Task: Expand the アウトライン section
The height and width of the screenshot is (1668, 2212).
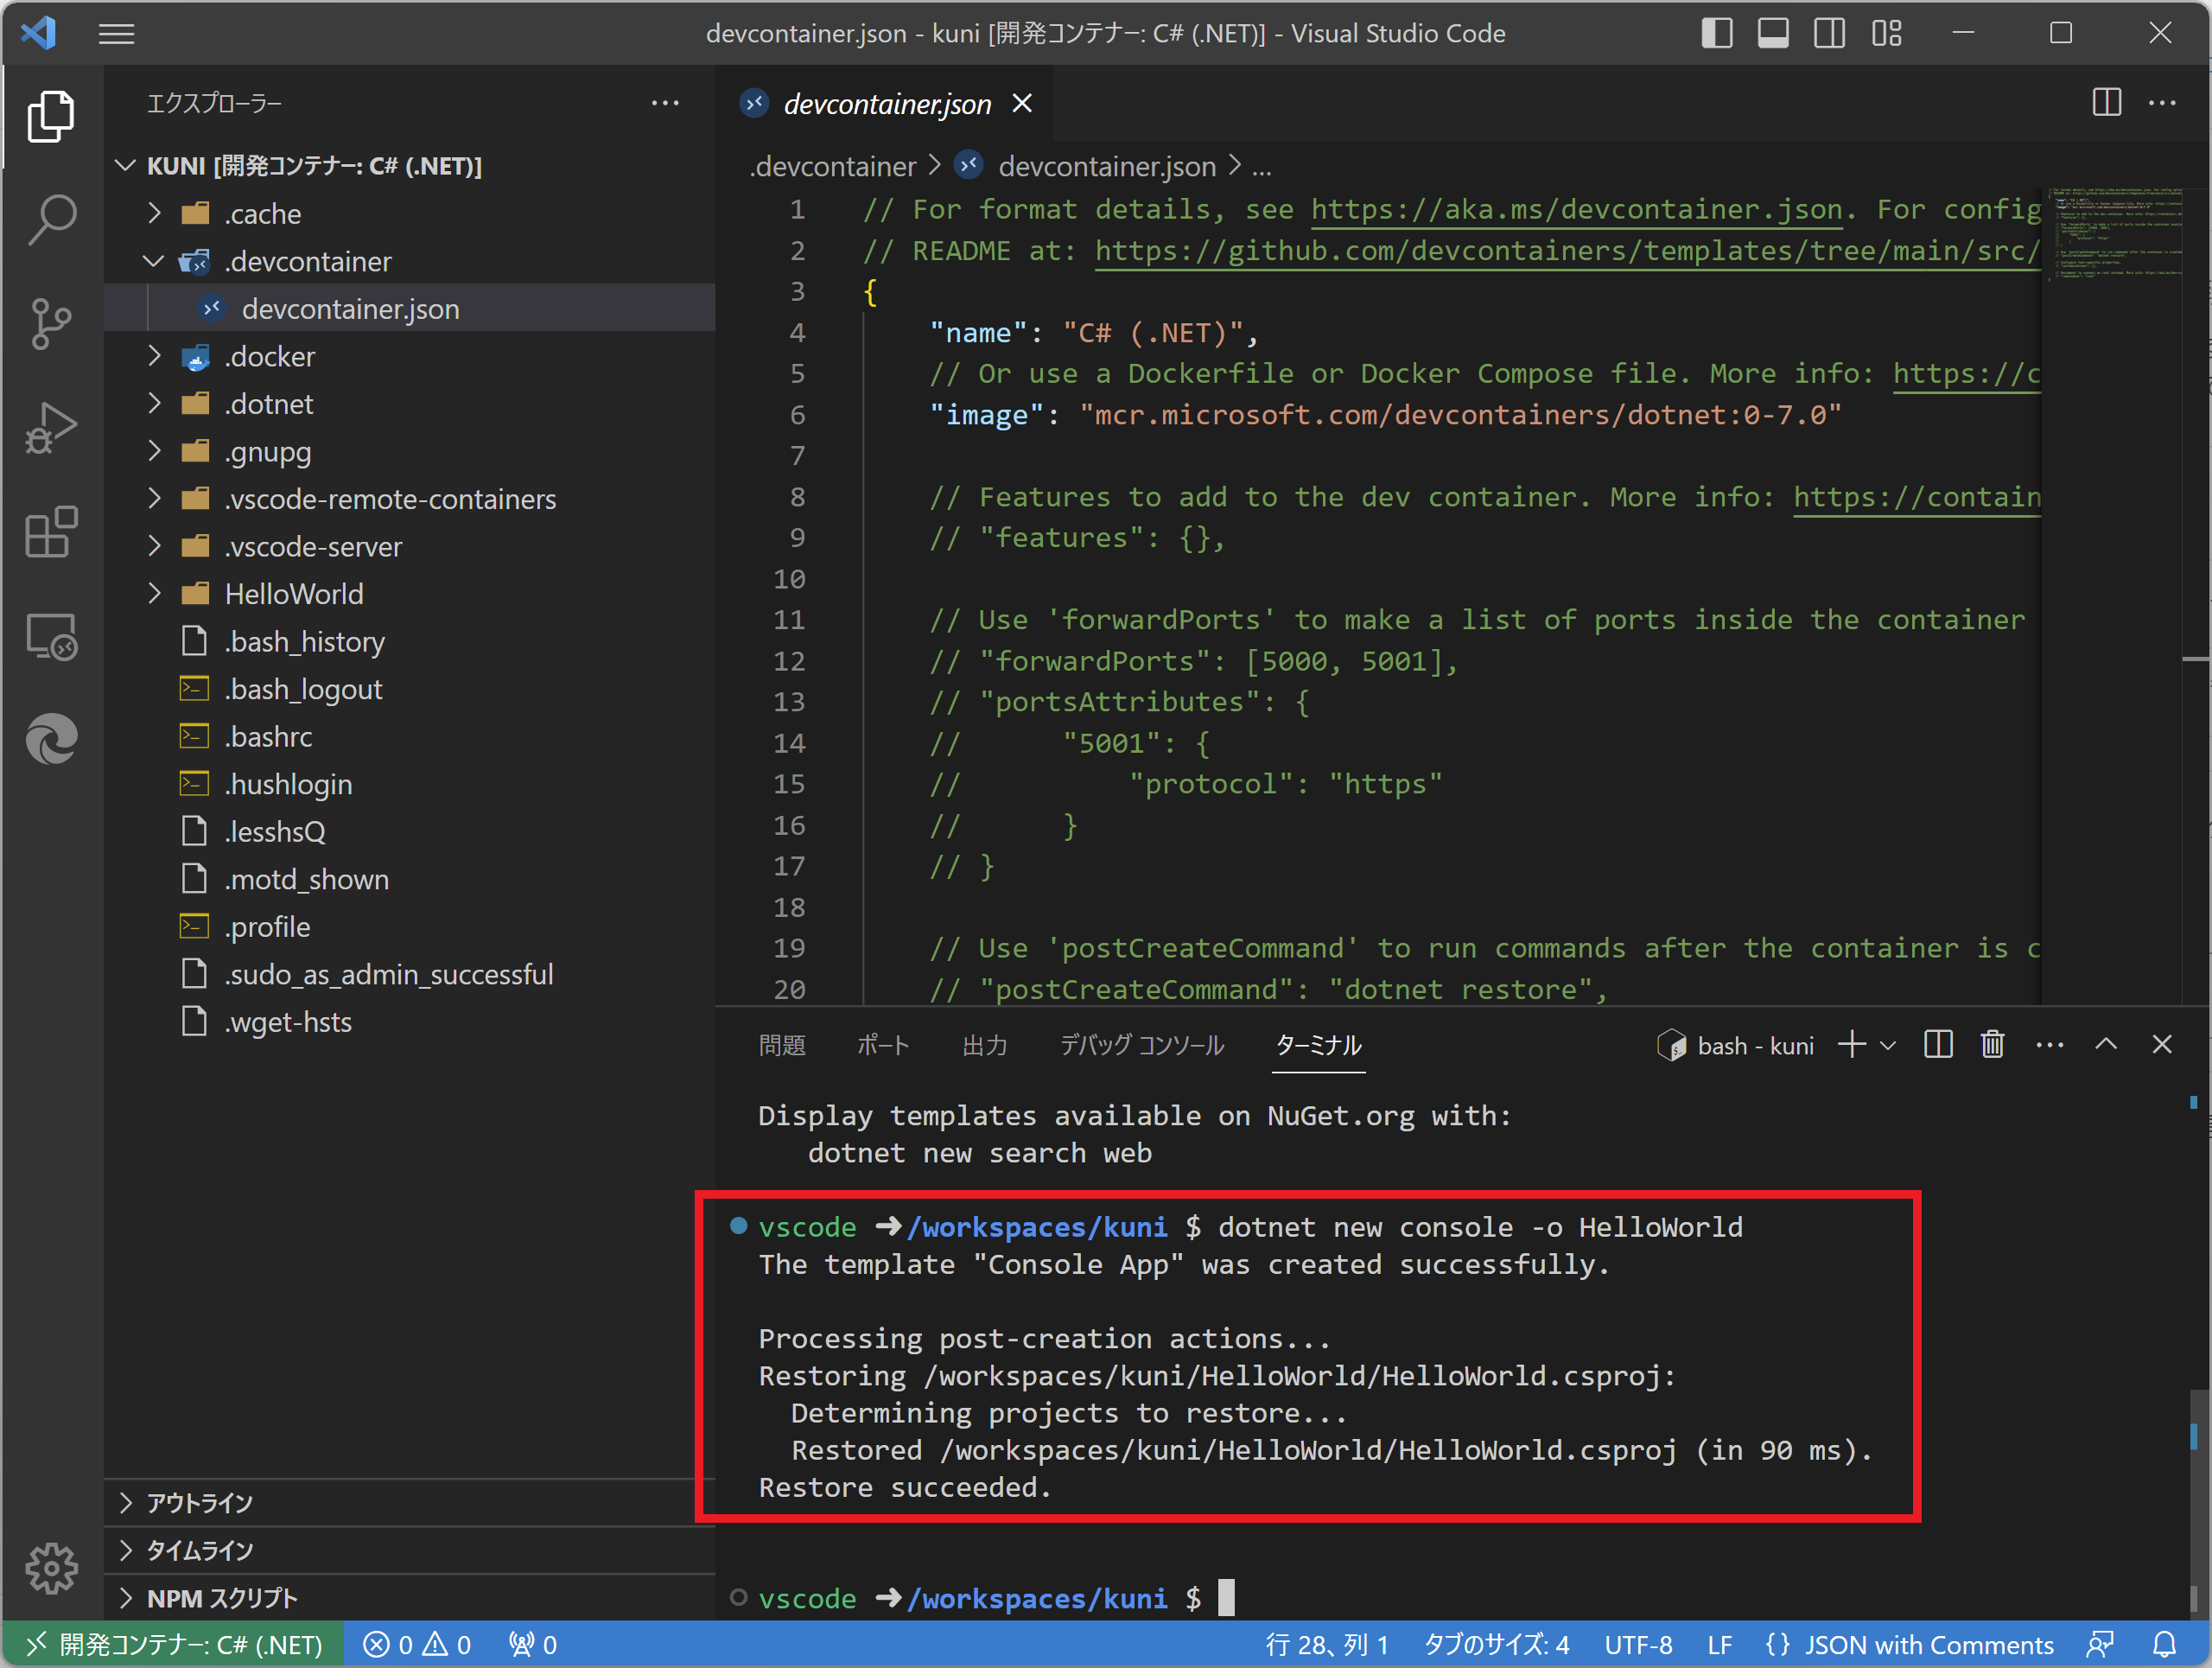Action: [x=410, y=1503]
